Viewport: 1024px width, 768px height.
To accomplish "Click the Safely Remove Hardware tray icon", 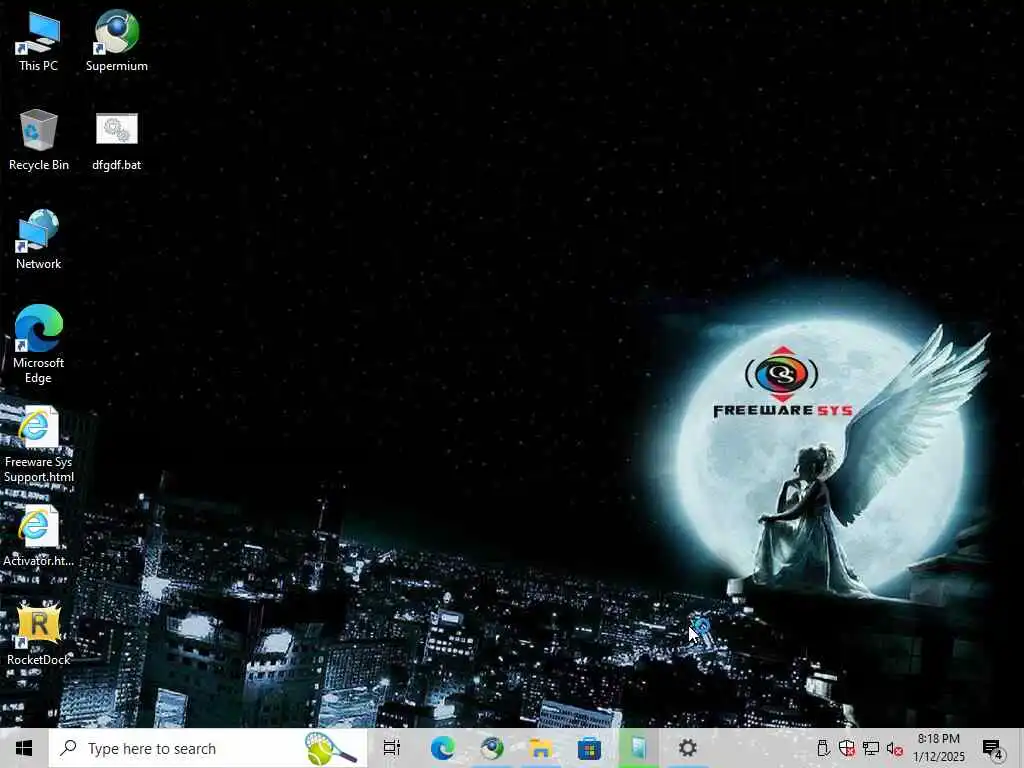I will pos(823,748).
